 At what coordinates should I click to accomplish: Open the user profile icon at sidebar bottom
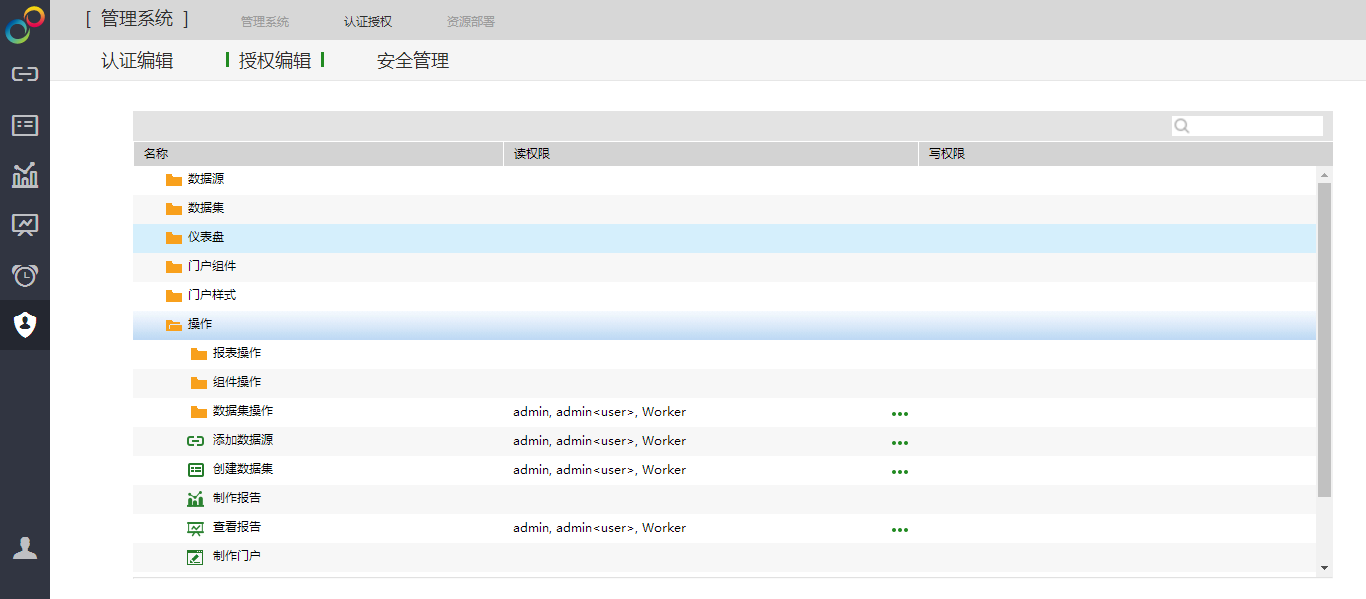point(25,548)
